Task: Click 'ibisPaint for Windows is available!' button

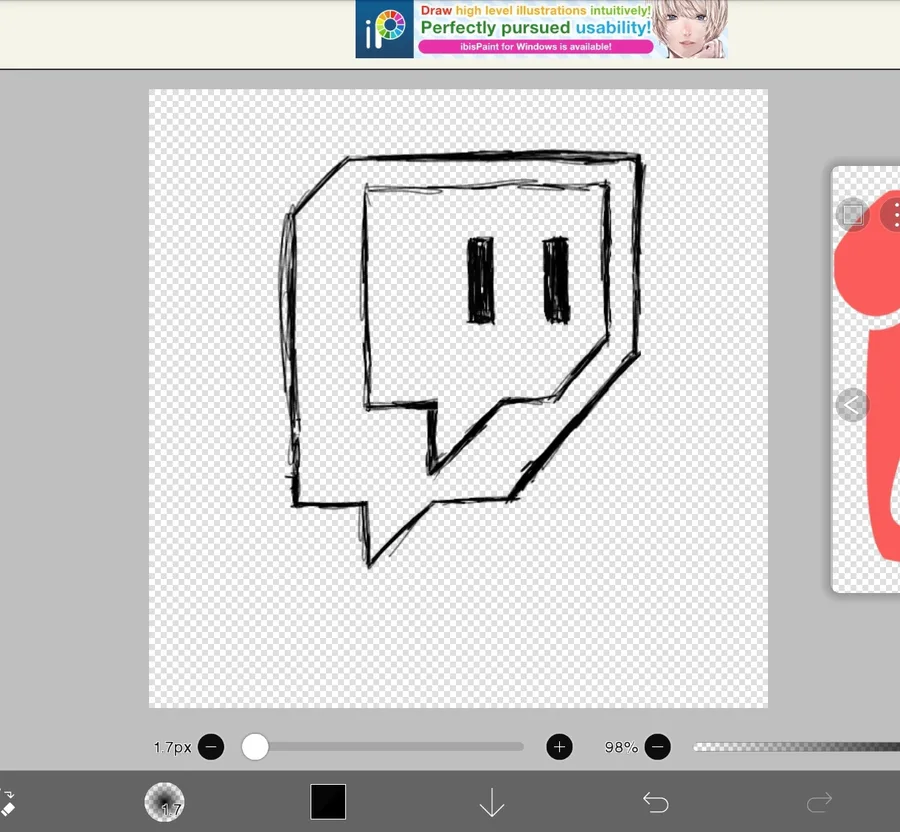Action: pyautogui.click(x=536, y=46)
